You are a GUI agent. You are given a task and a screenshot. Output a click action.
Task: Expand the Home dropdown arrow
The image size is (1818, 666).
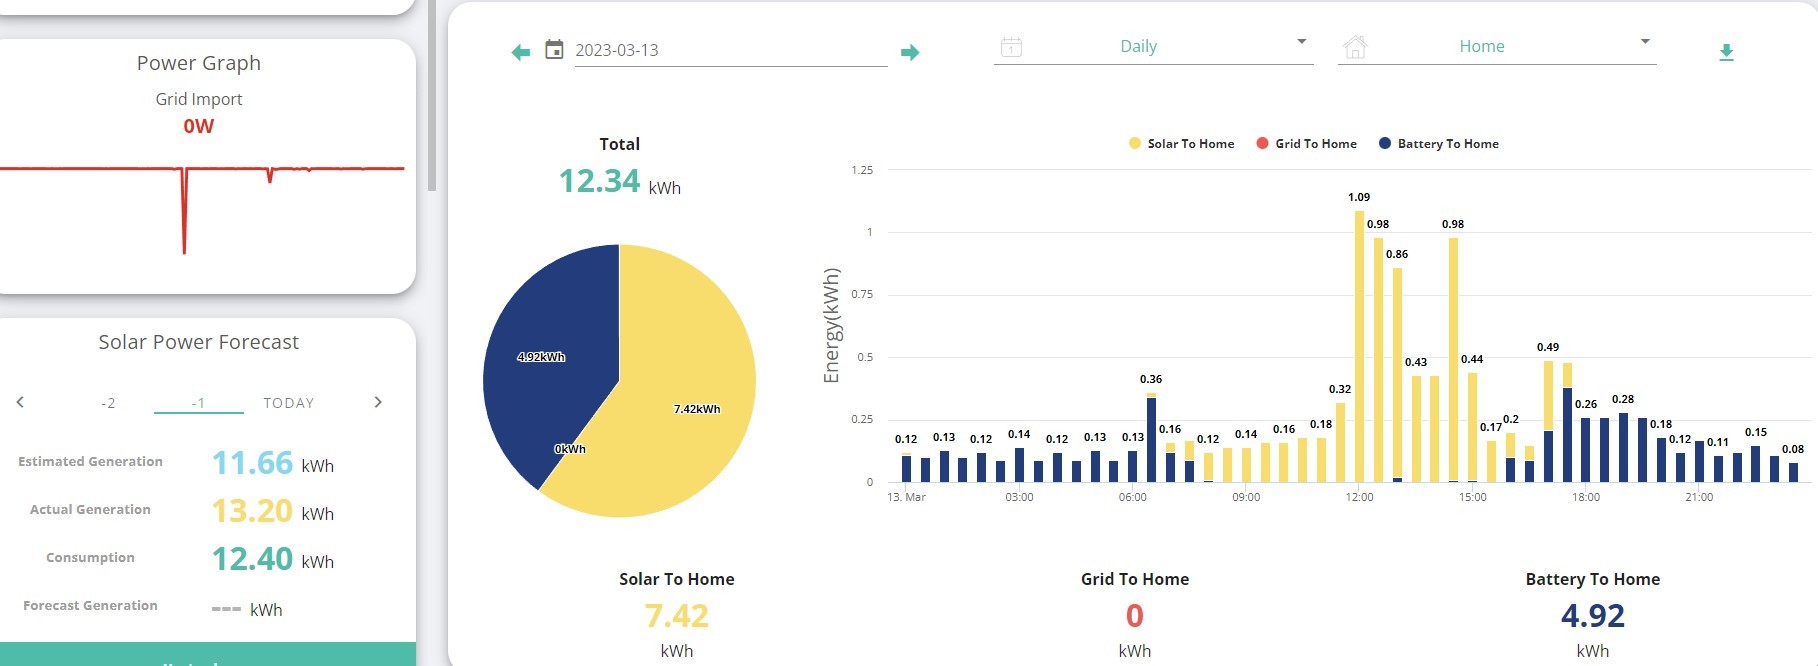(1645, 42)
